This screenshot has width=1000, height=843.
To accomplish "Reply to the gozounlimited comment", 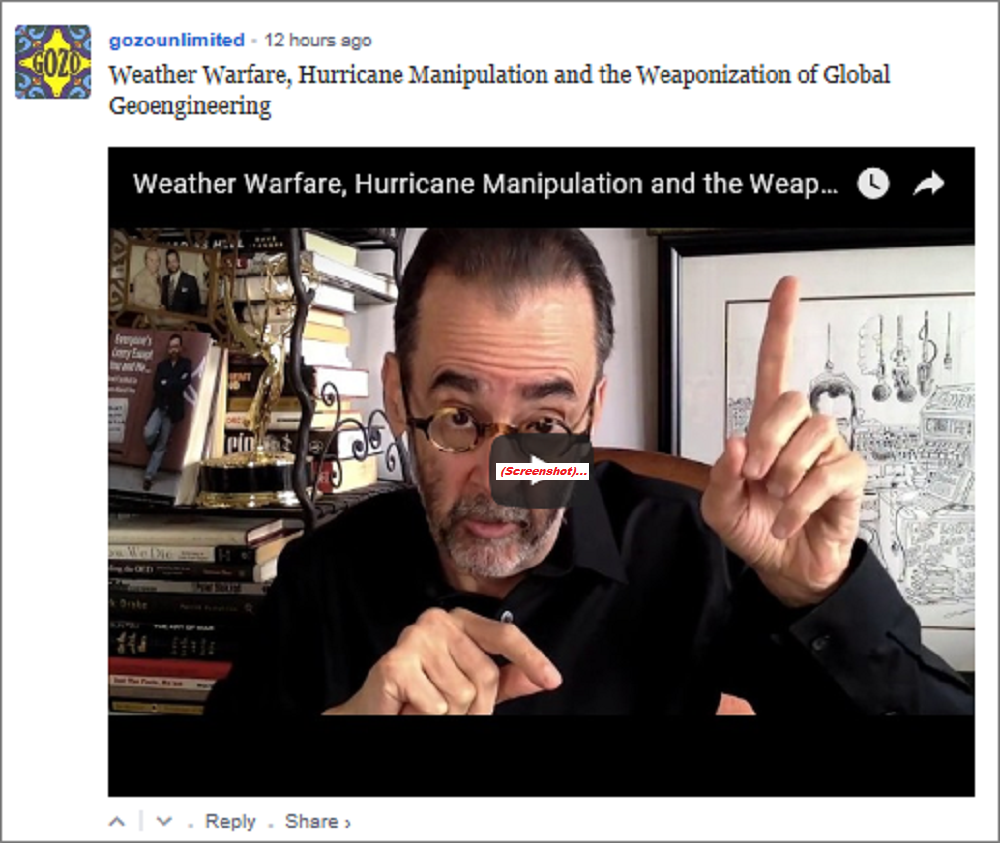I will coord(230,821).
